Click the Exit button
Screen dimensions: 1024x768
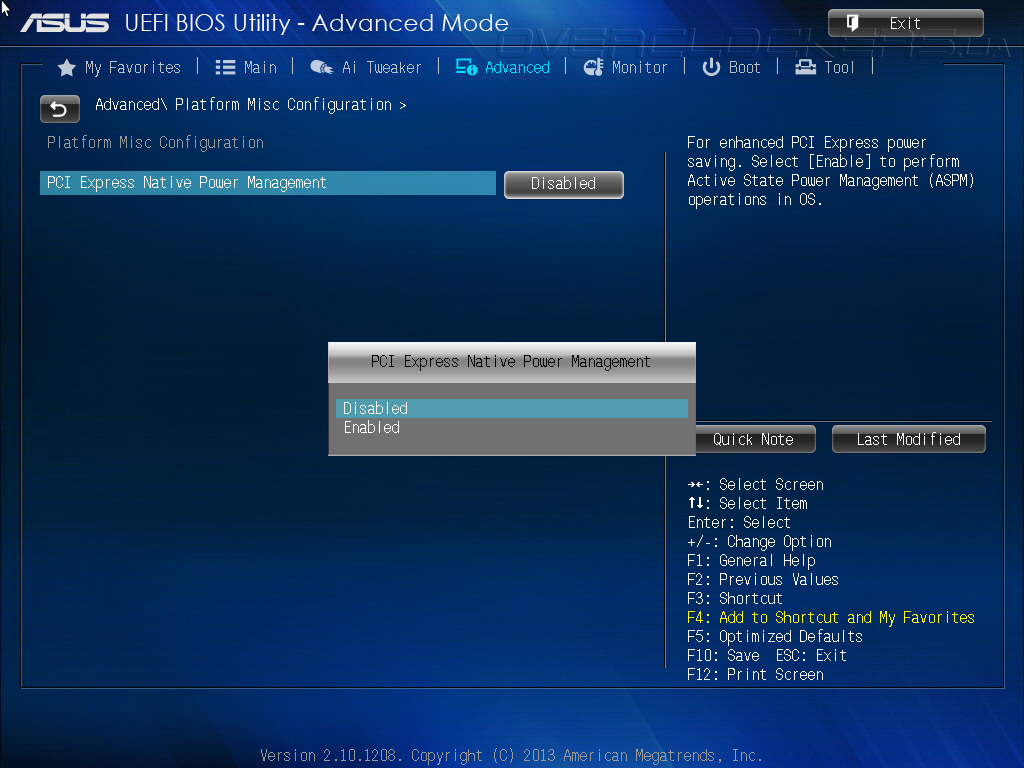[906, 23]
